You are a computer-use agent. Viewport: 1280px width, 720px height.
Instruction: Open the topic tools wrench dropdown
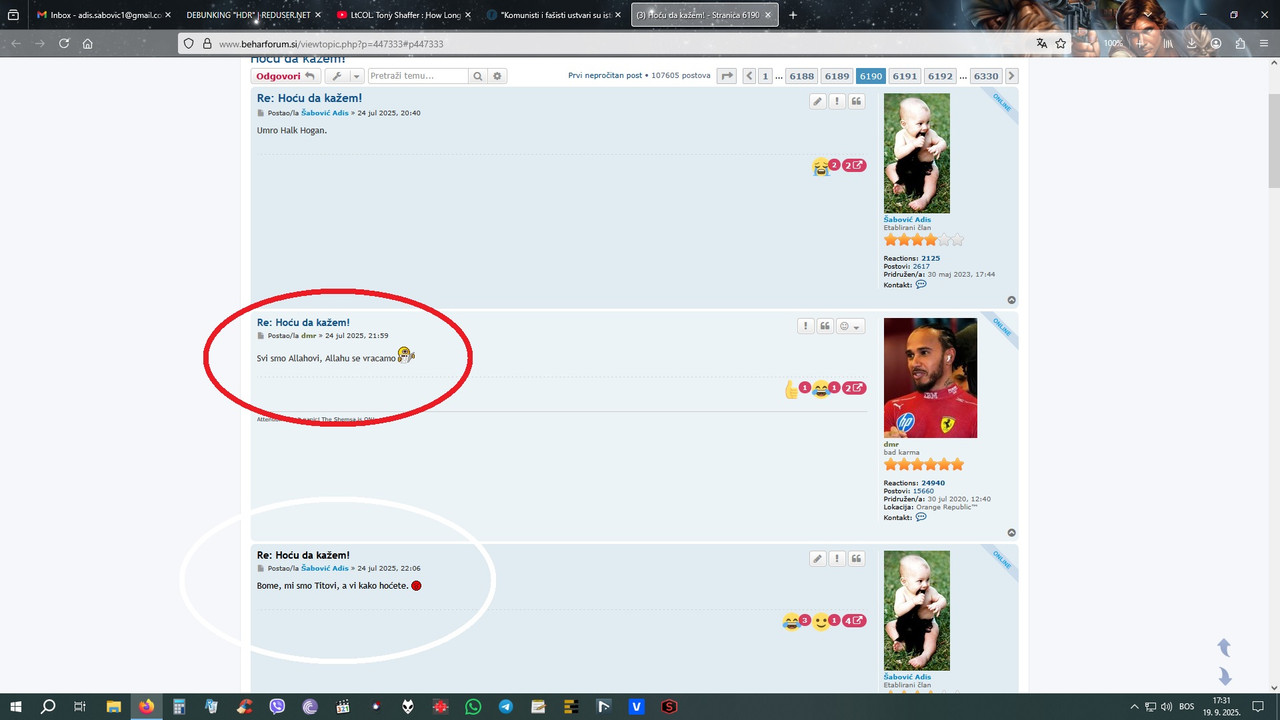click(343, 76)
